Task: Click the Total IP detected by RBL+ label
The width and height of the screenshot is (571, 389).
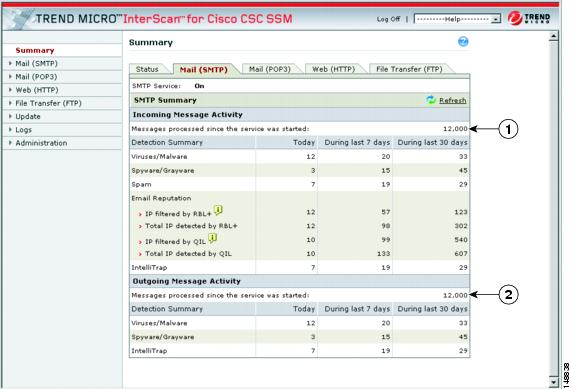Action: [191, 226]
